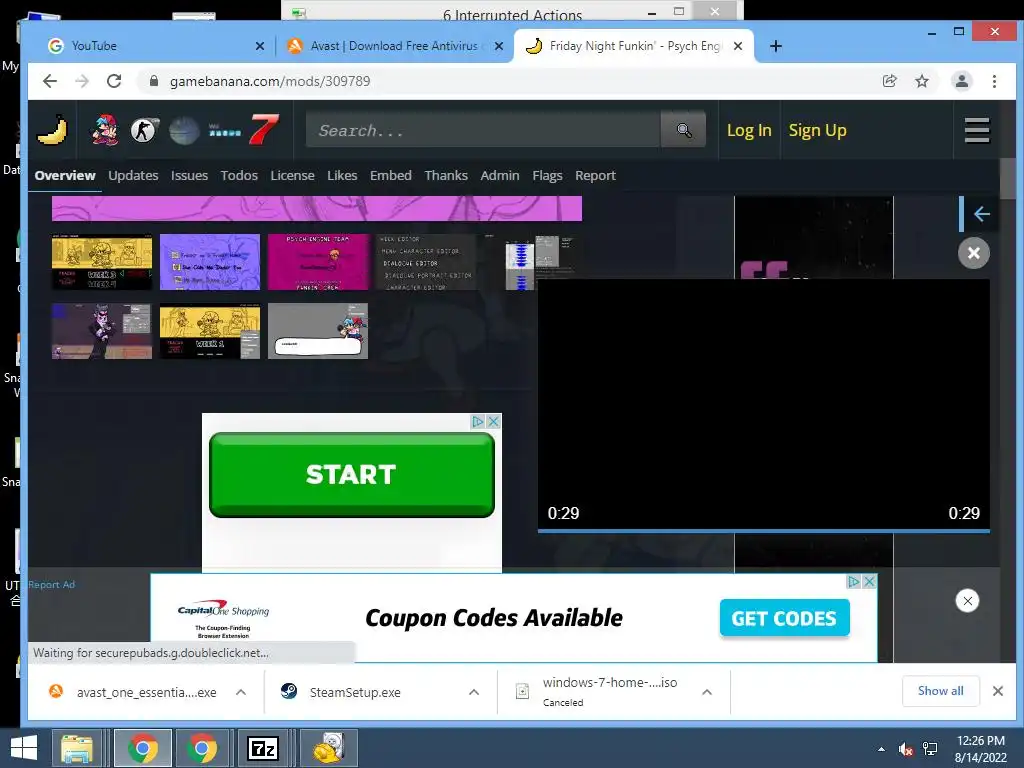
Task: Open Windows Start menu
Action: click(24, 748)
